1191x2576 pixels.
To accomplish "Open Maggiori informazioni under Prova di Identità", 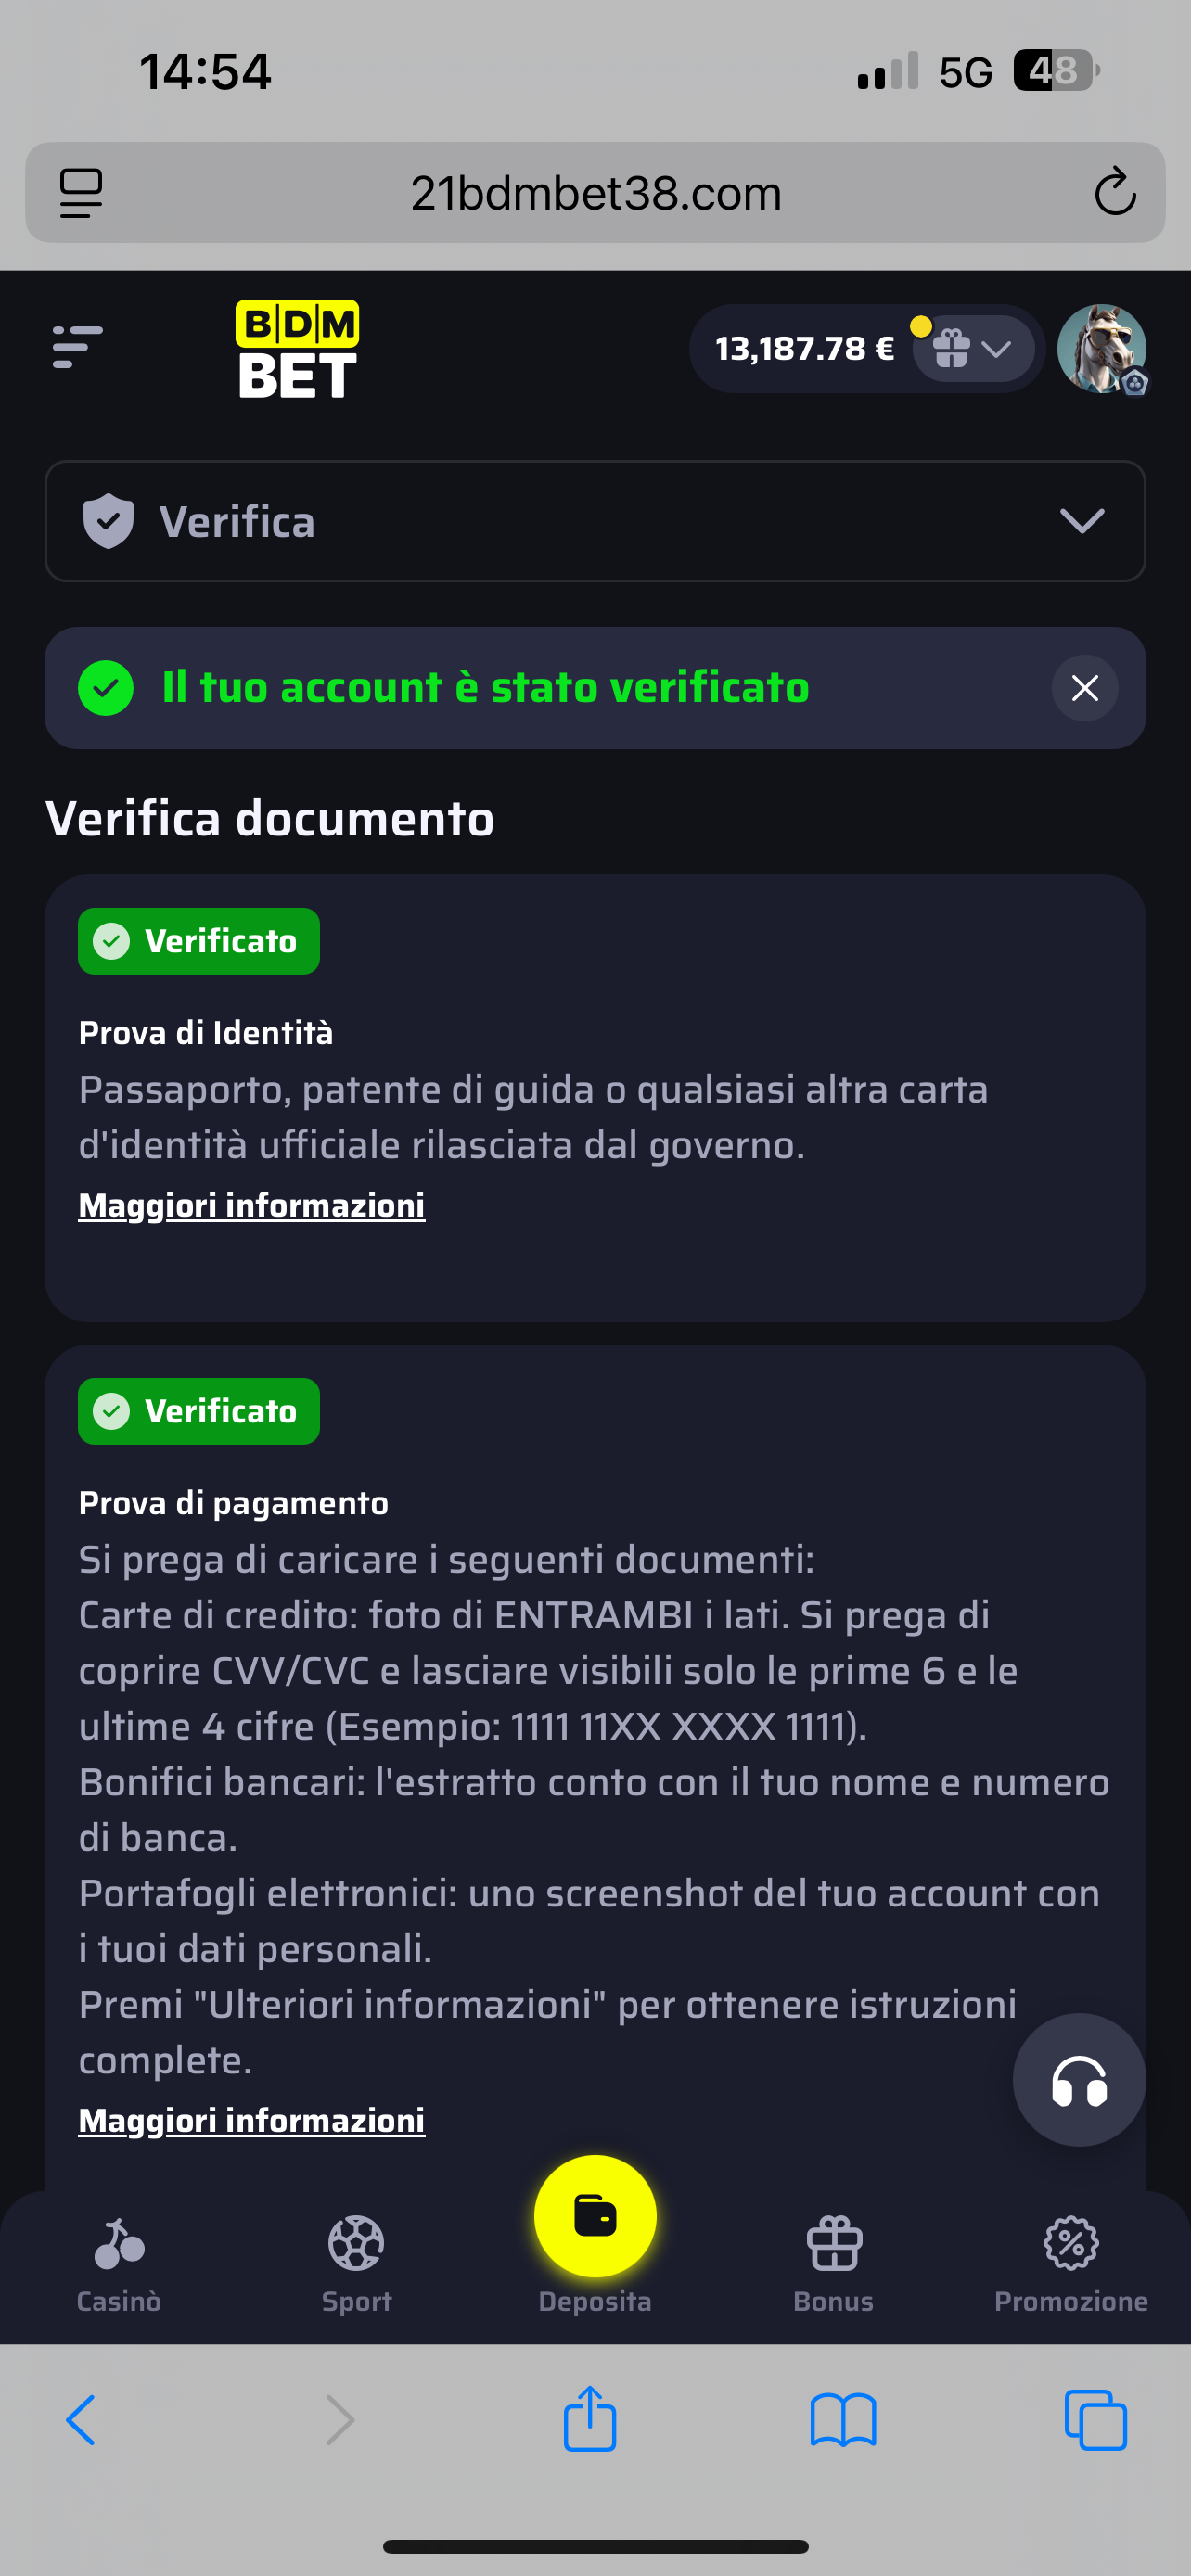I will pos(252,1206).
